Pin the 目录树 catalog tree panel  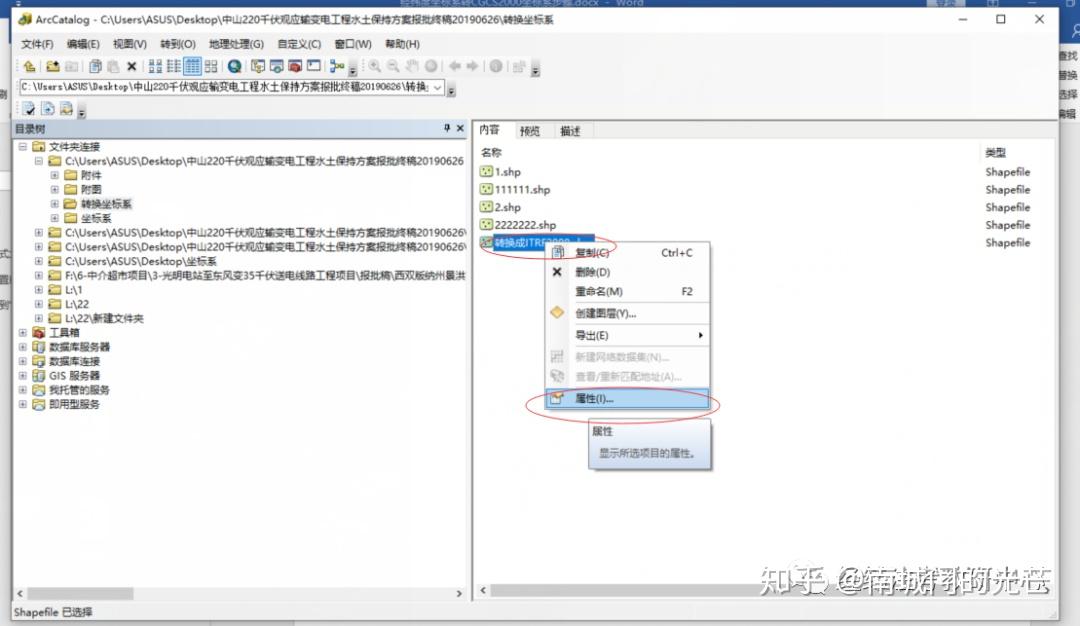point(447,128)
